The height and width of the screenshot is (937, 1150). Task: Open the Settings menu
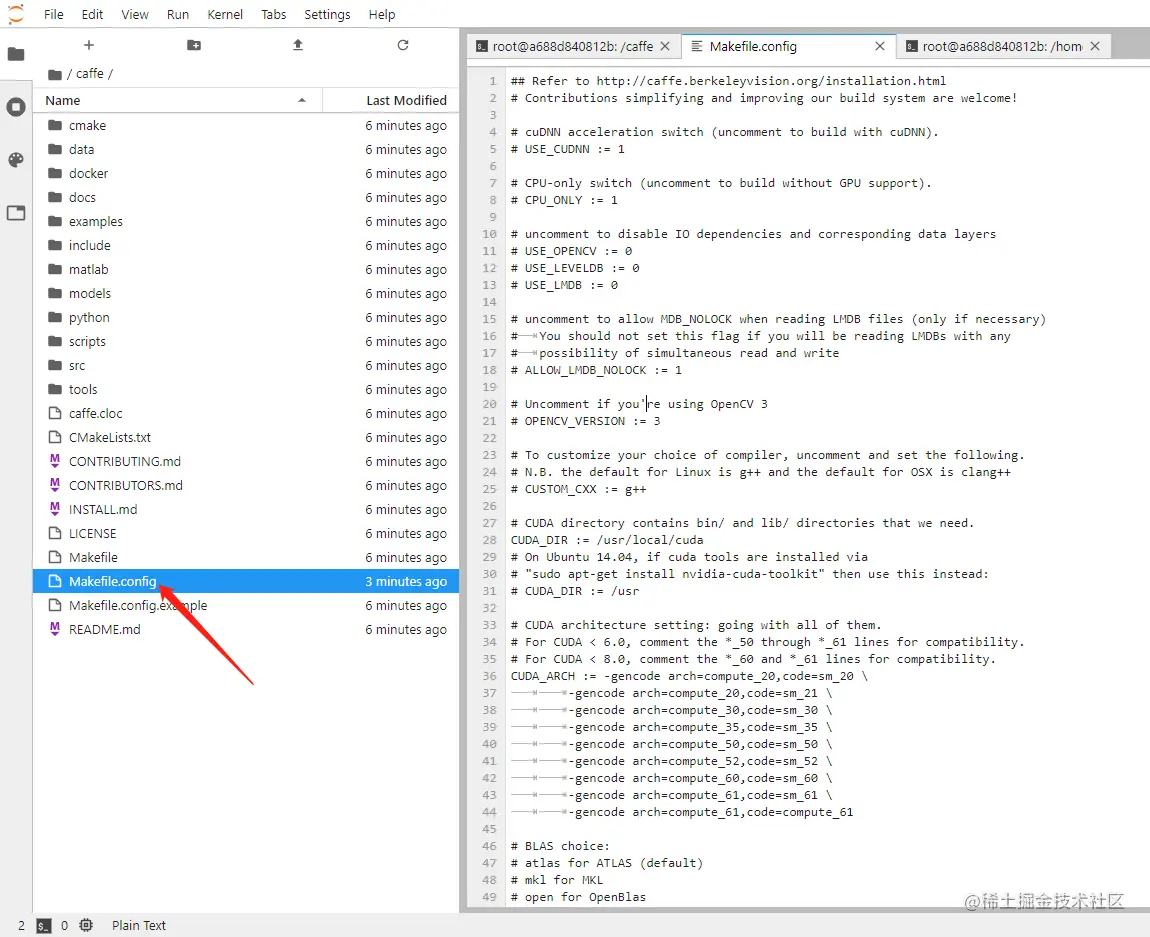pyautogui.click(x=327, y=15)
